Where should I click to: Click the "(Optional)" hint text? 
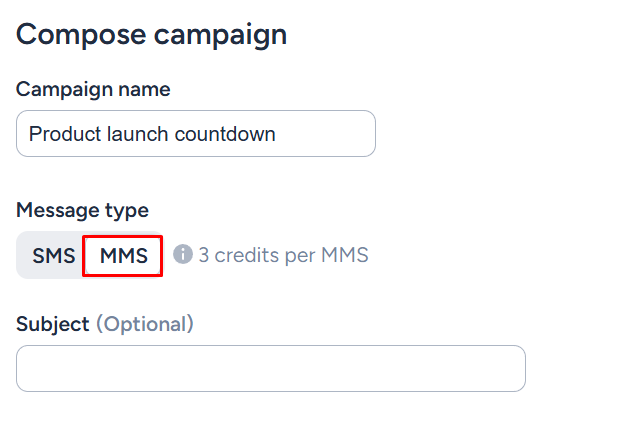point(144,324)
